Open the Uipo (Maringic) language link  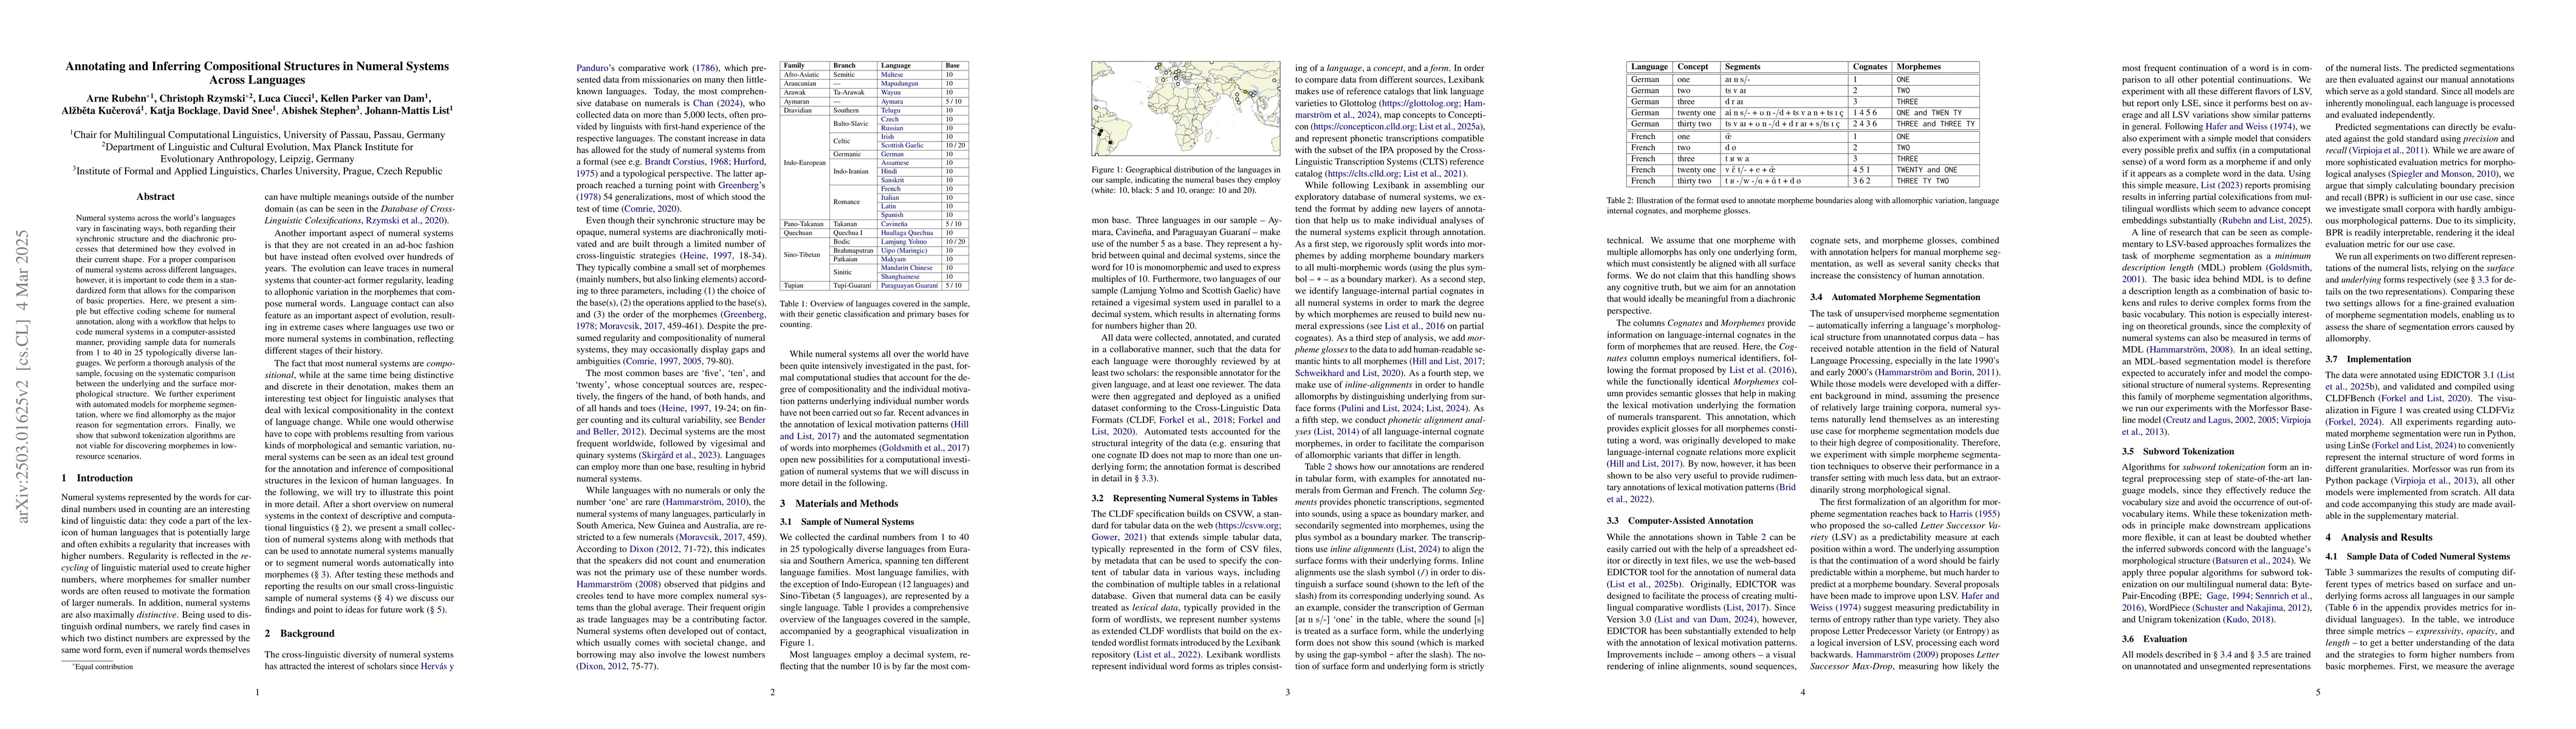[904, 251]
